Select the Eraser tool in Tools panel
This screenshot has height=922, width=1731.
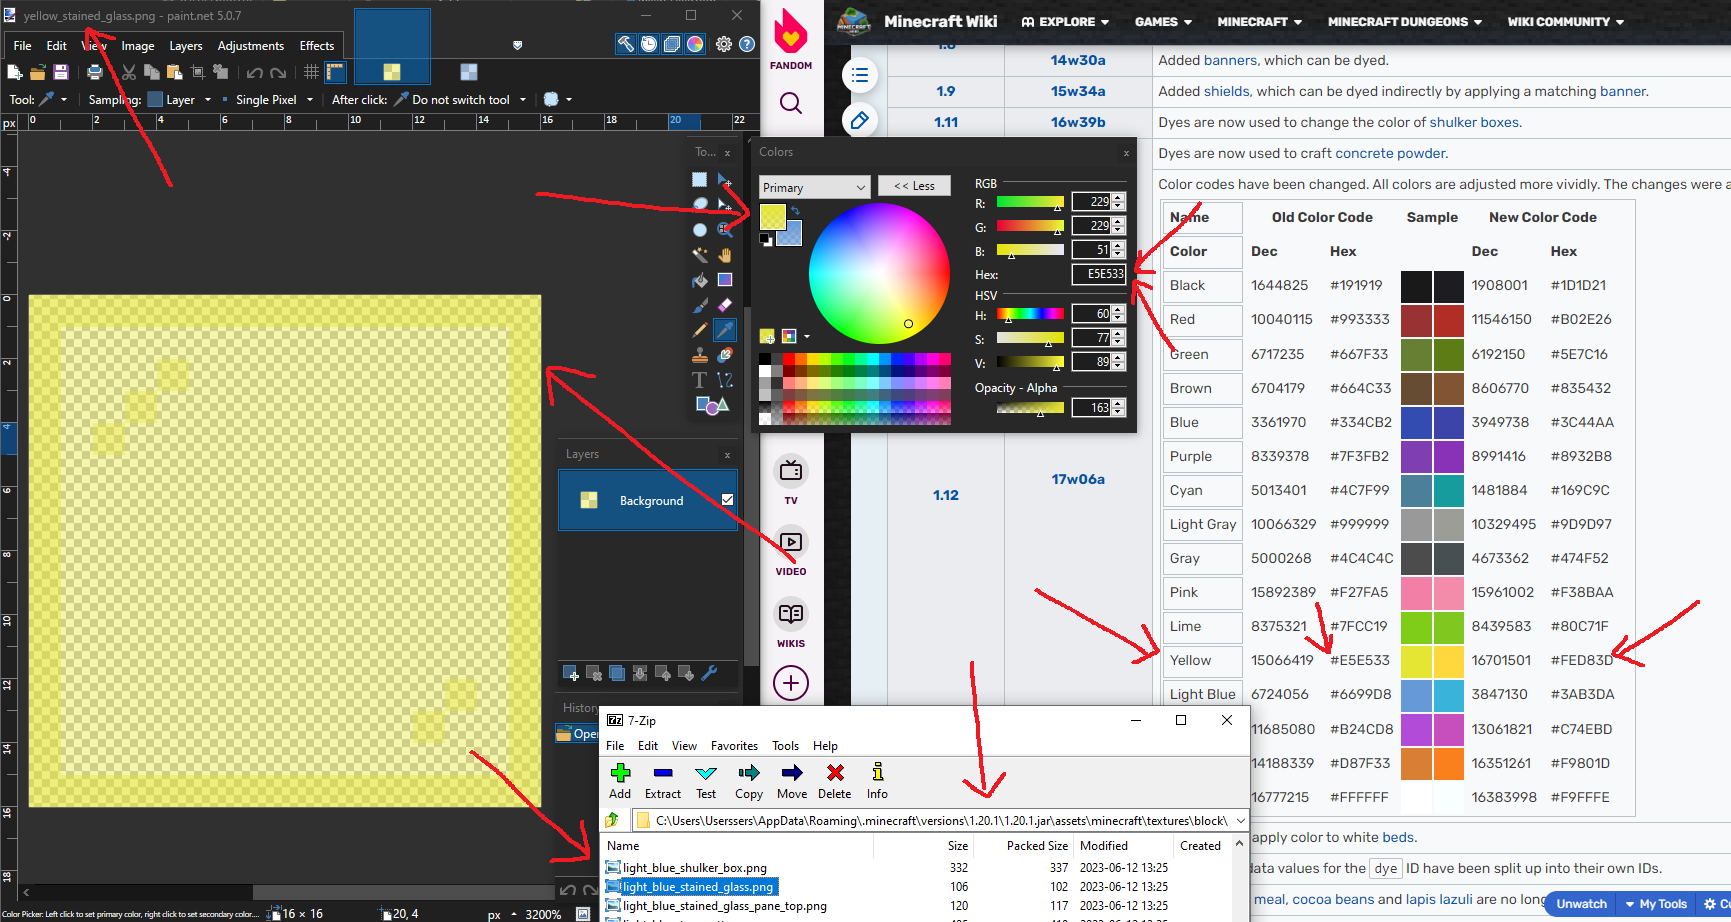pos(725,305)
